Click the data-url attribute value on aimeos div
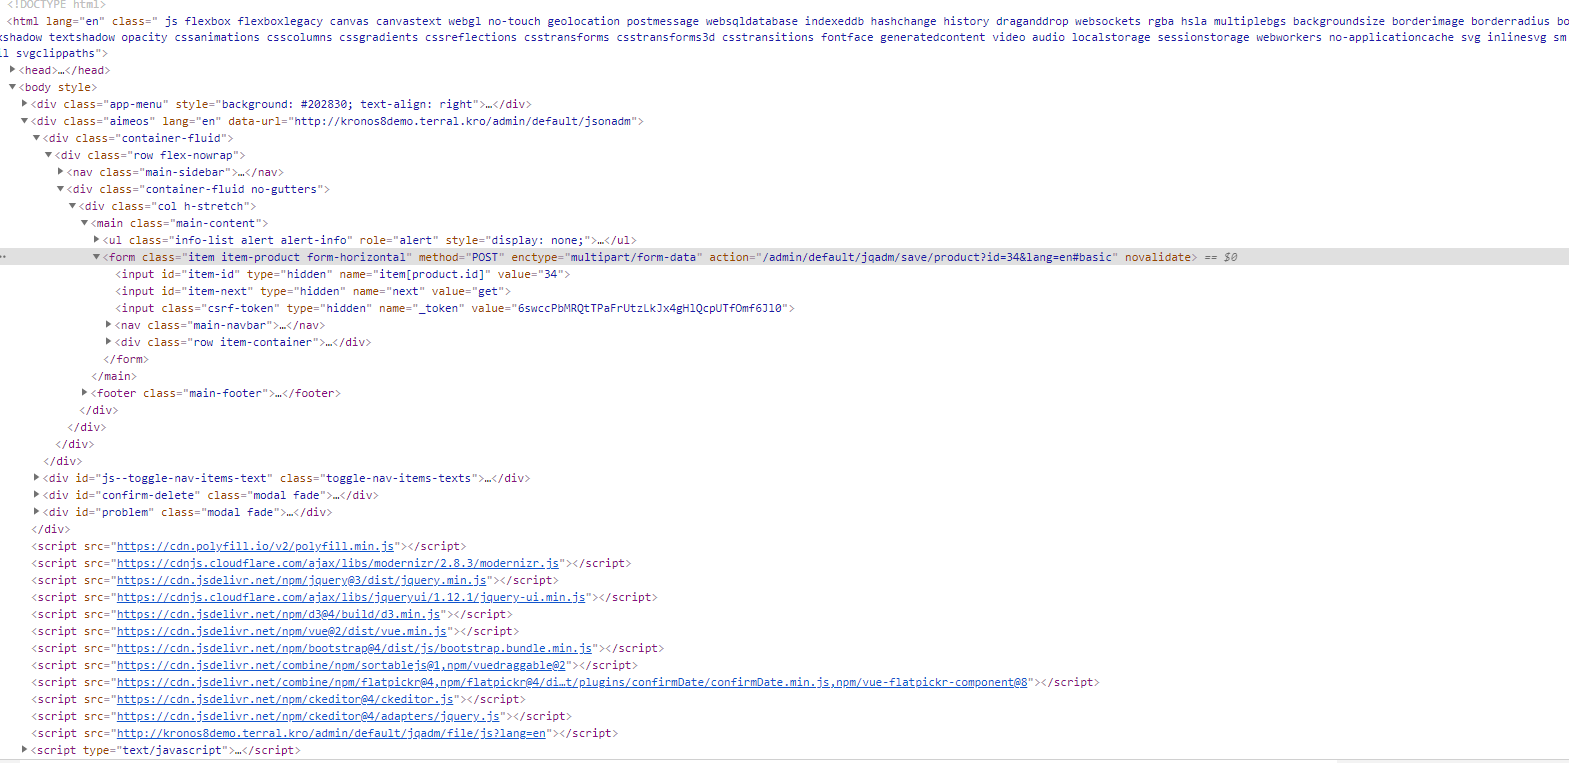 463,121
